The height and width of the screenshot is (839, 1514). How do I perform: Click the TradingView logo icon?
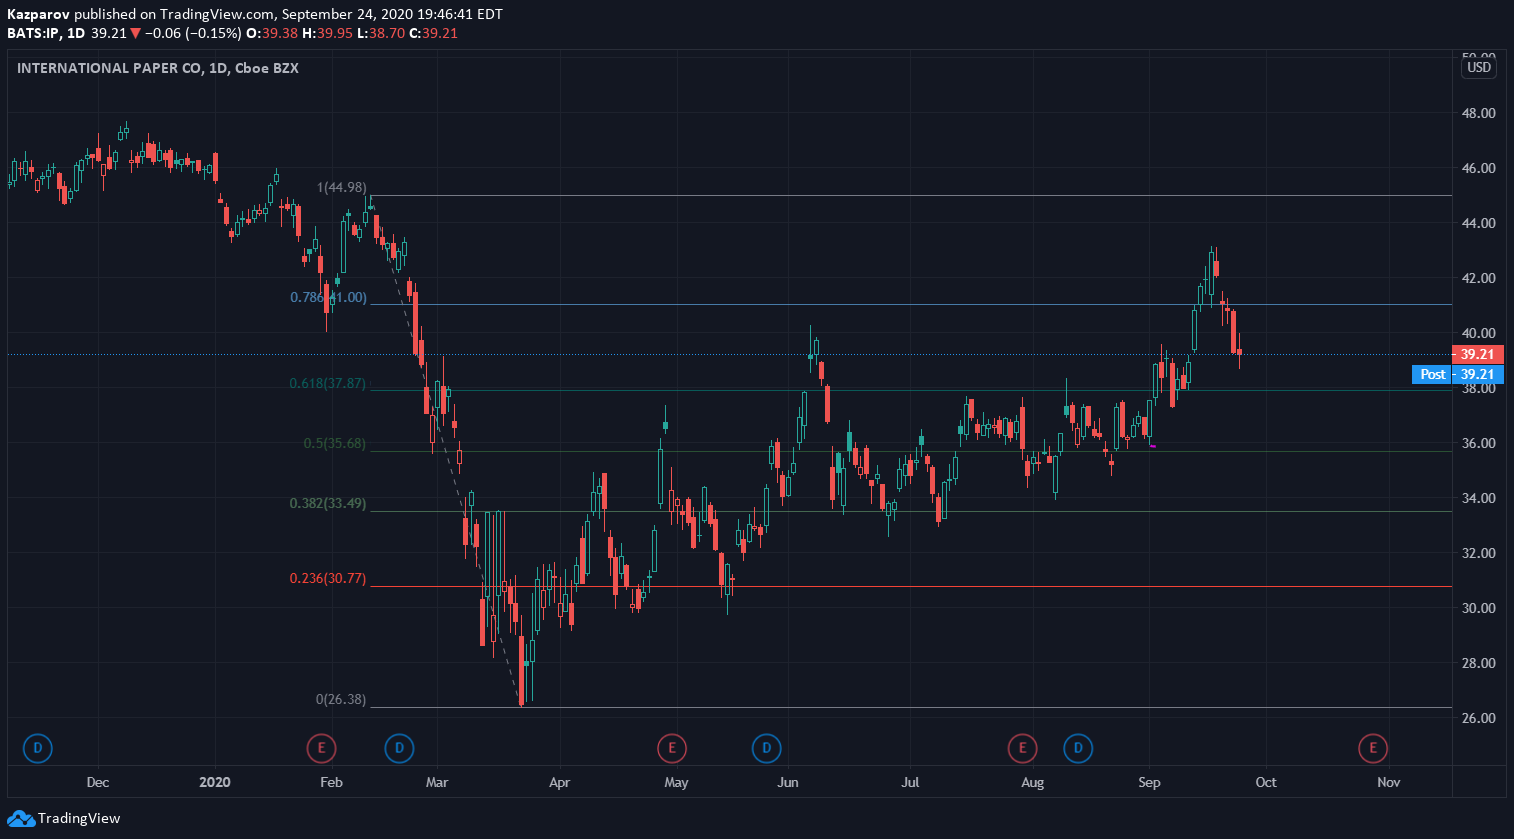coord(21,819)
